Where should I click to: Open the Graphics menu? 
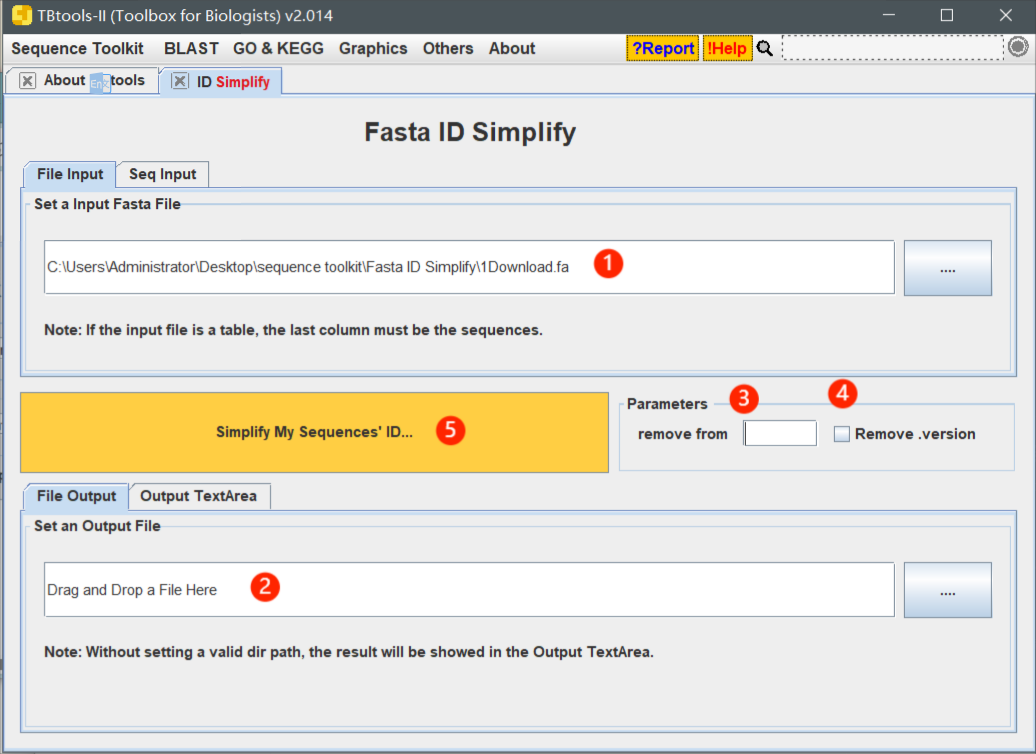[x=373, y=48]
